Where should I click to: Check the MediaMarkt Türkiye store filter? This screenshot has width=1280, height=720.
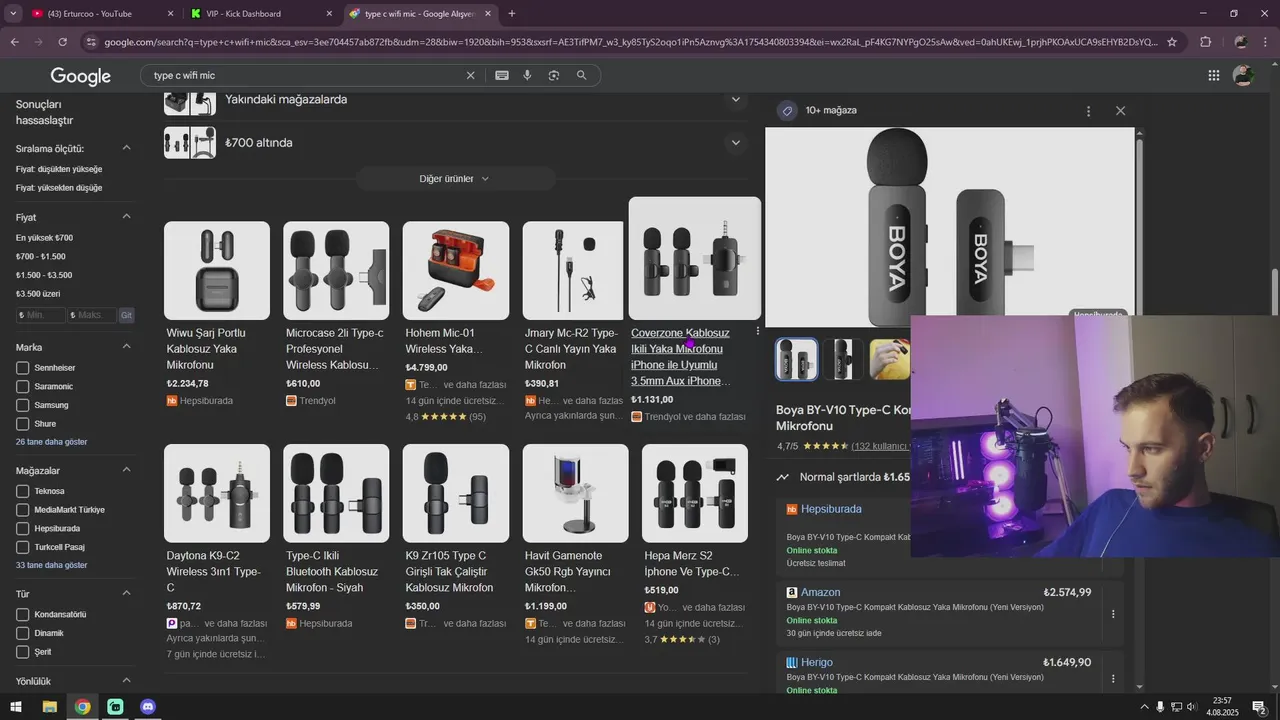(x=22, y=510)
